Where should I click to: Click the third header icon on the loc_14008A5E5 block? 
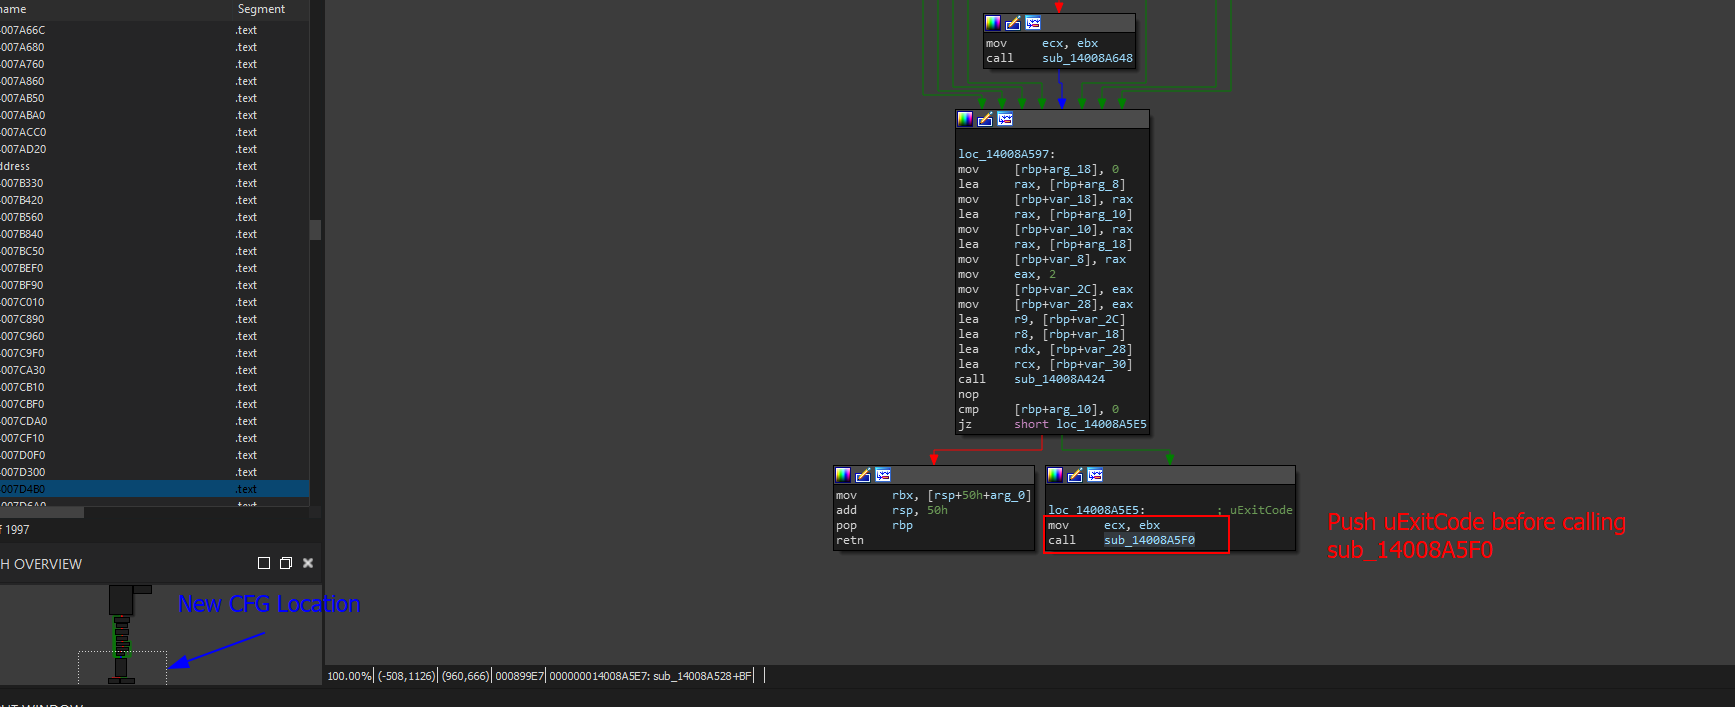(1095, 475)
